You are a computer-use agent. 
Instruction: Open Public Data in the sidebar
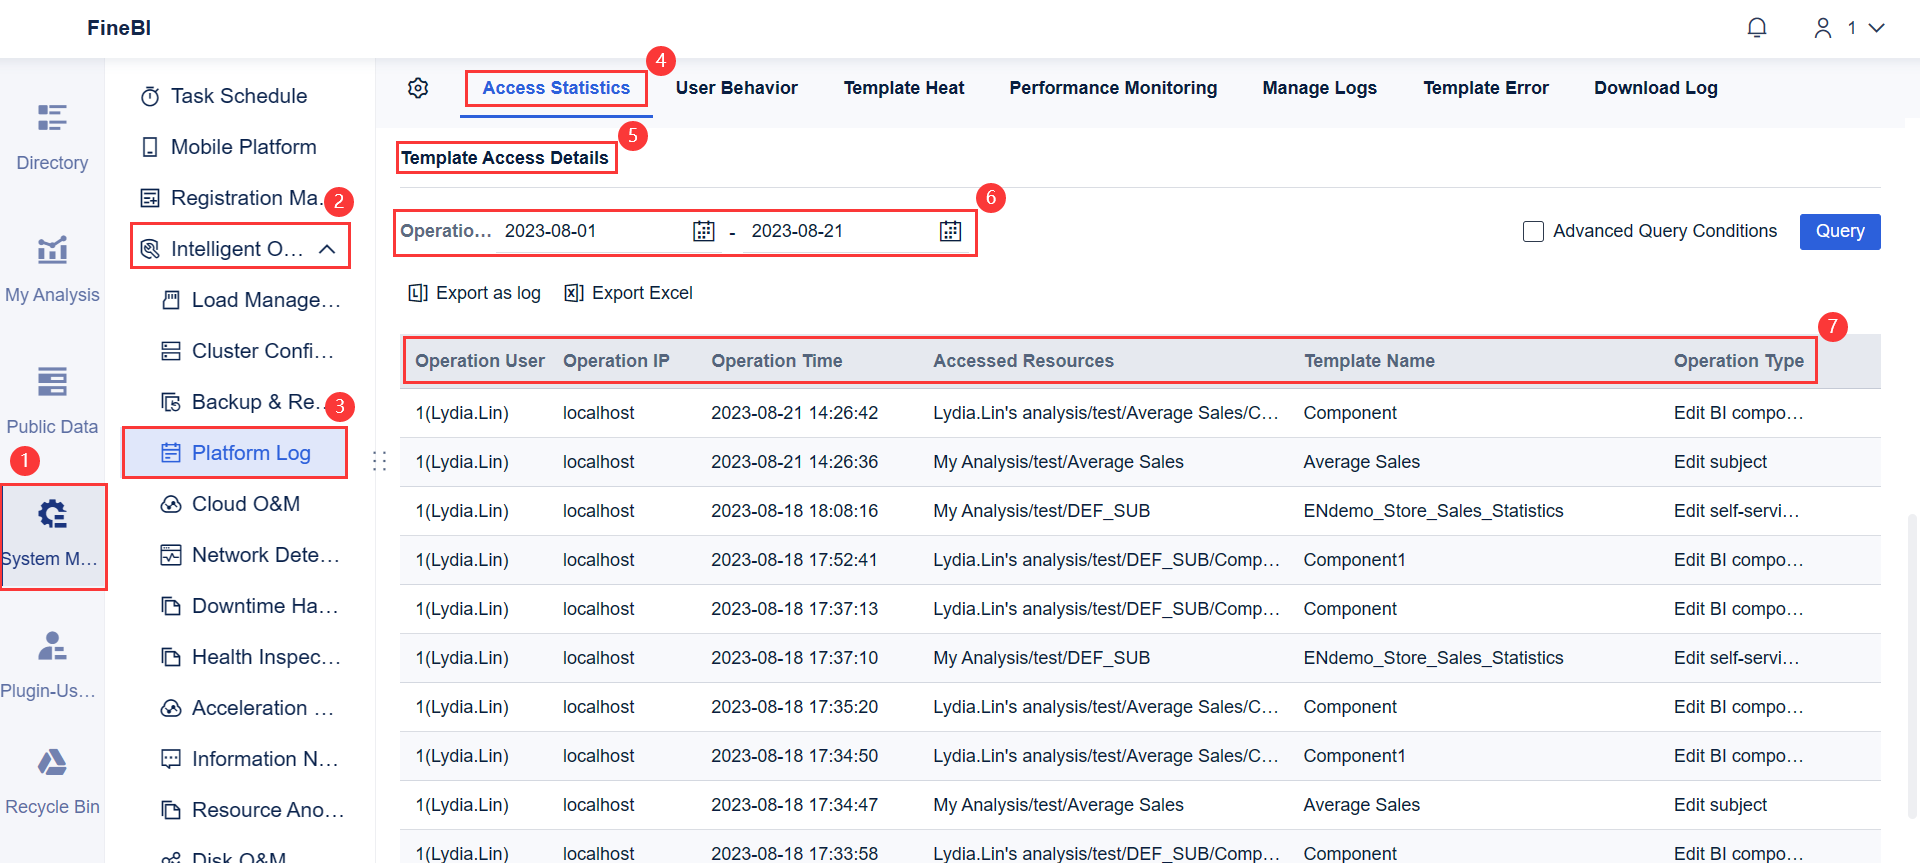(x=52, y=400)
